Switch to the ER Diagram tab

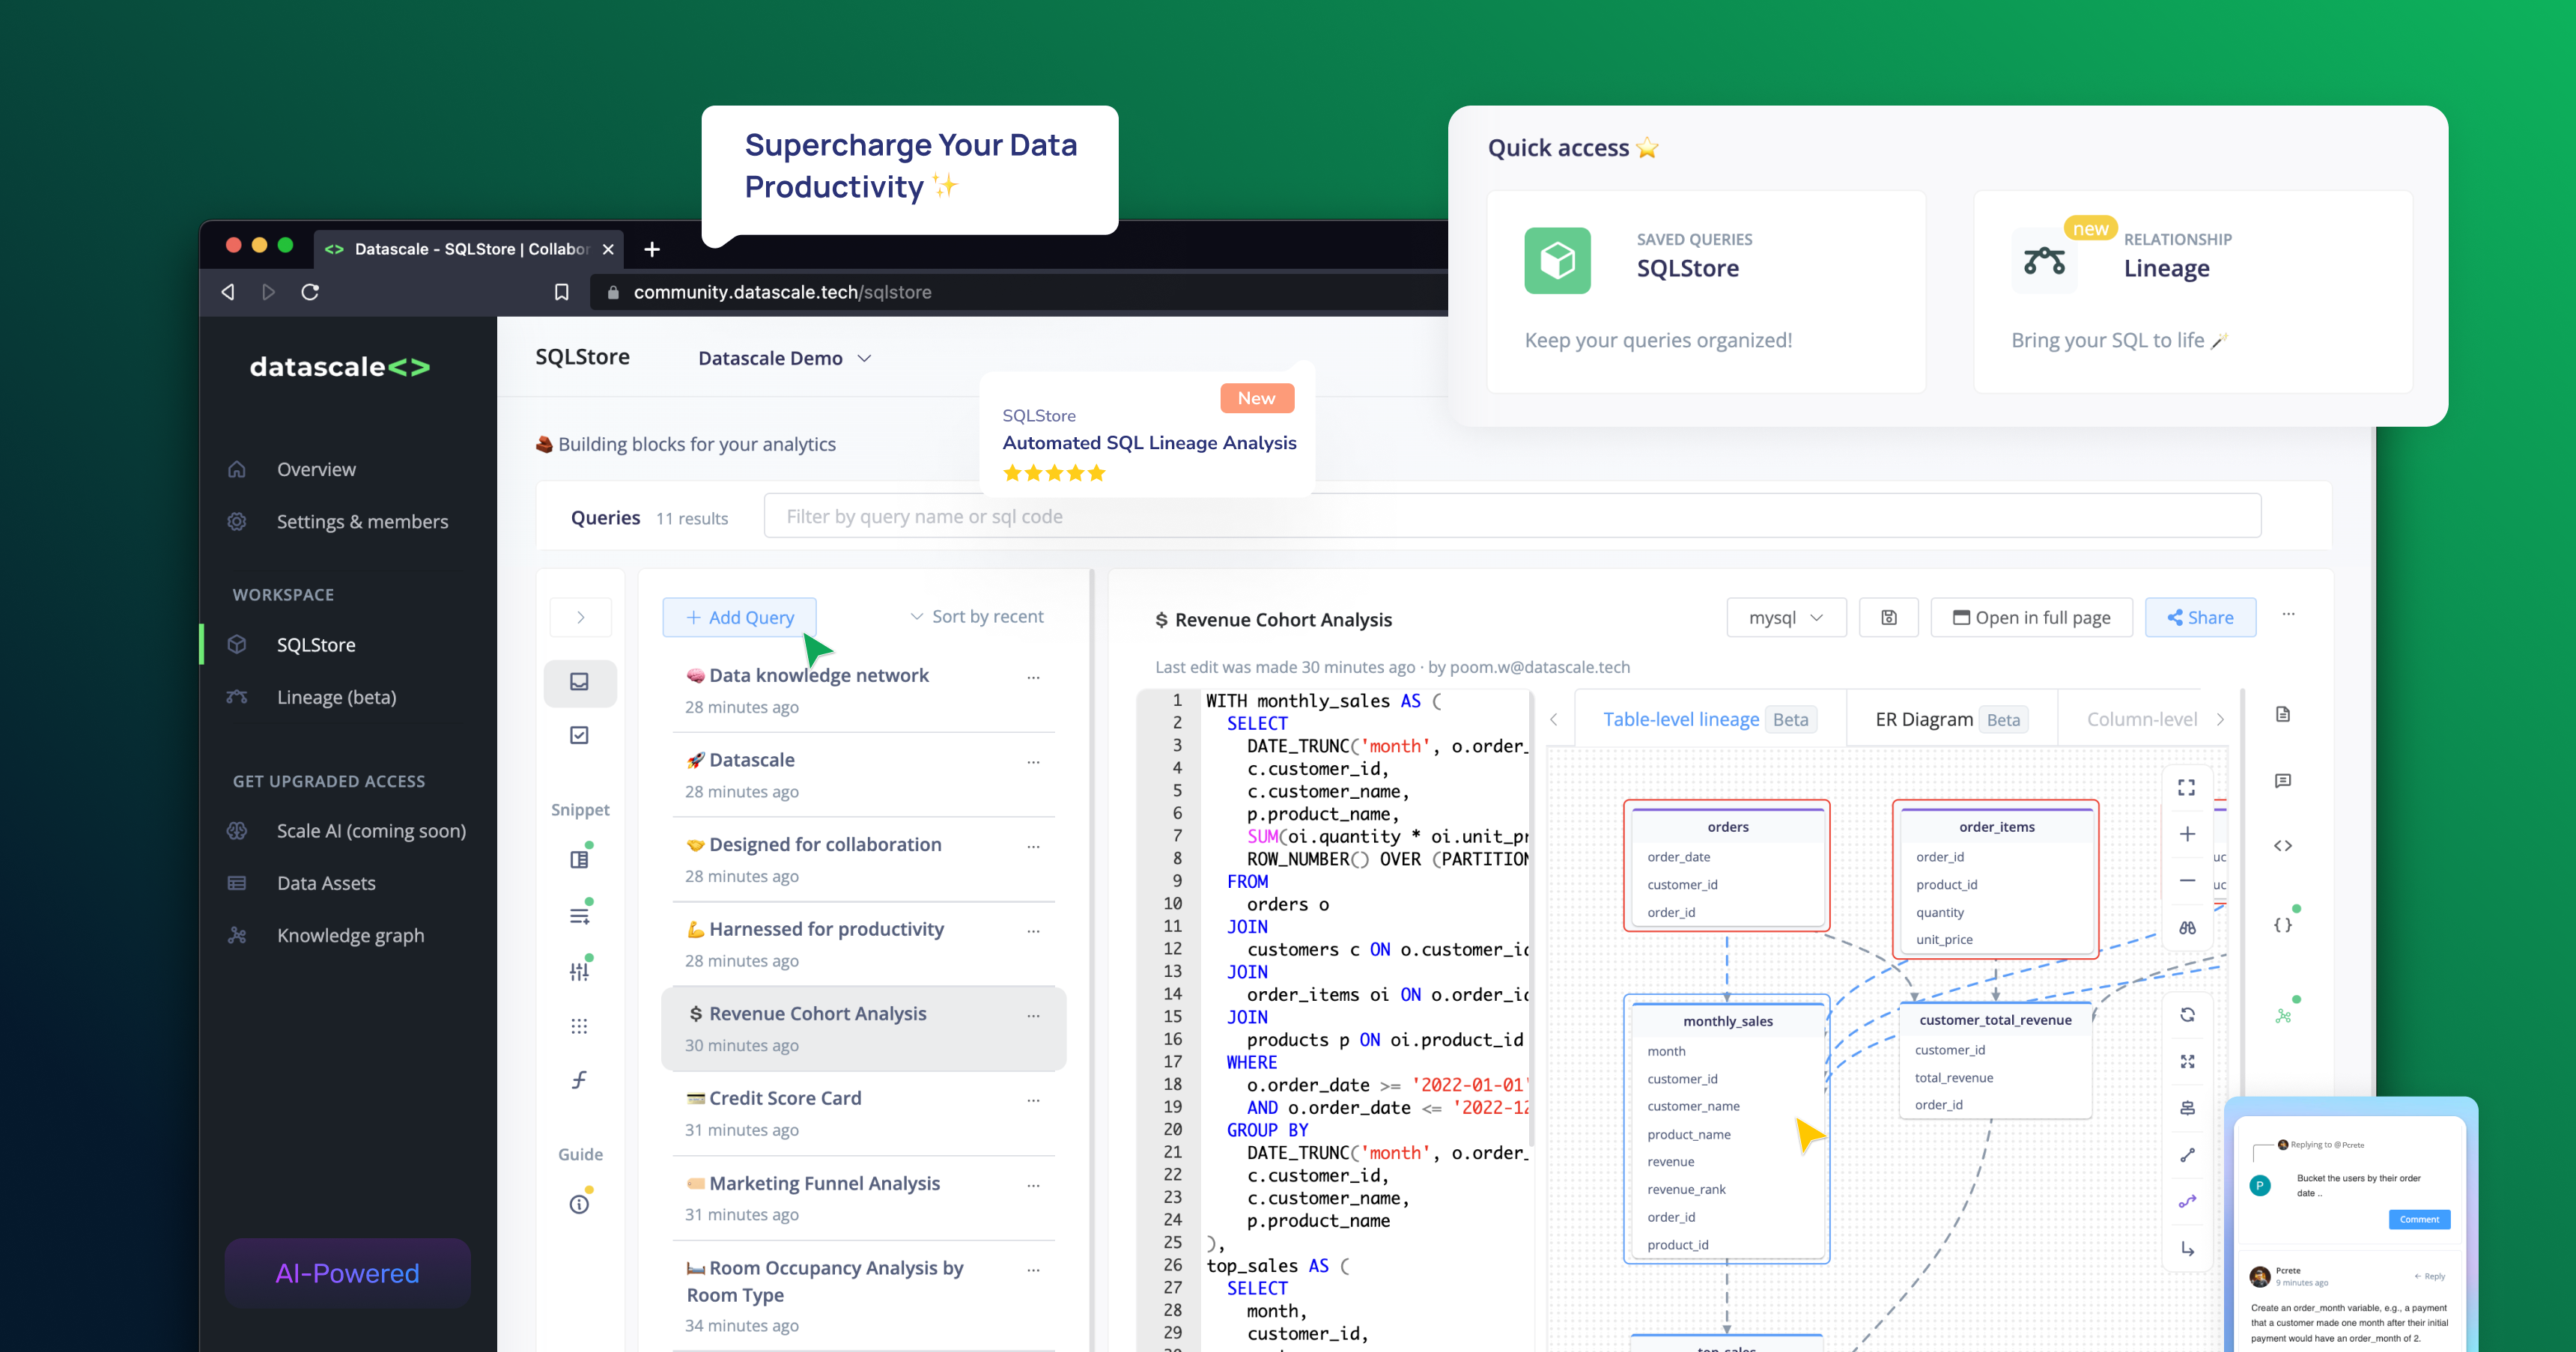pyautogui.click(x=1951, y=719)
